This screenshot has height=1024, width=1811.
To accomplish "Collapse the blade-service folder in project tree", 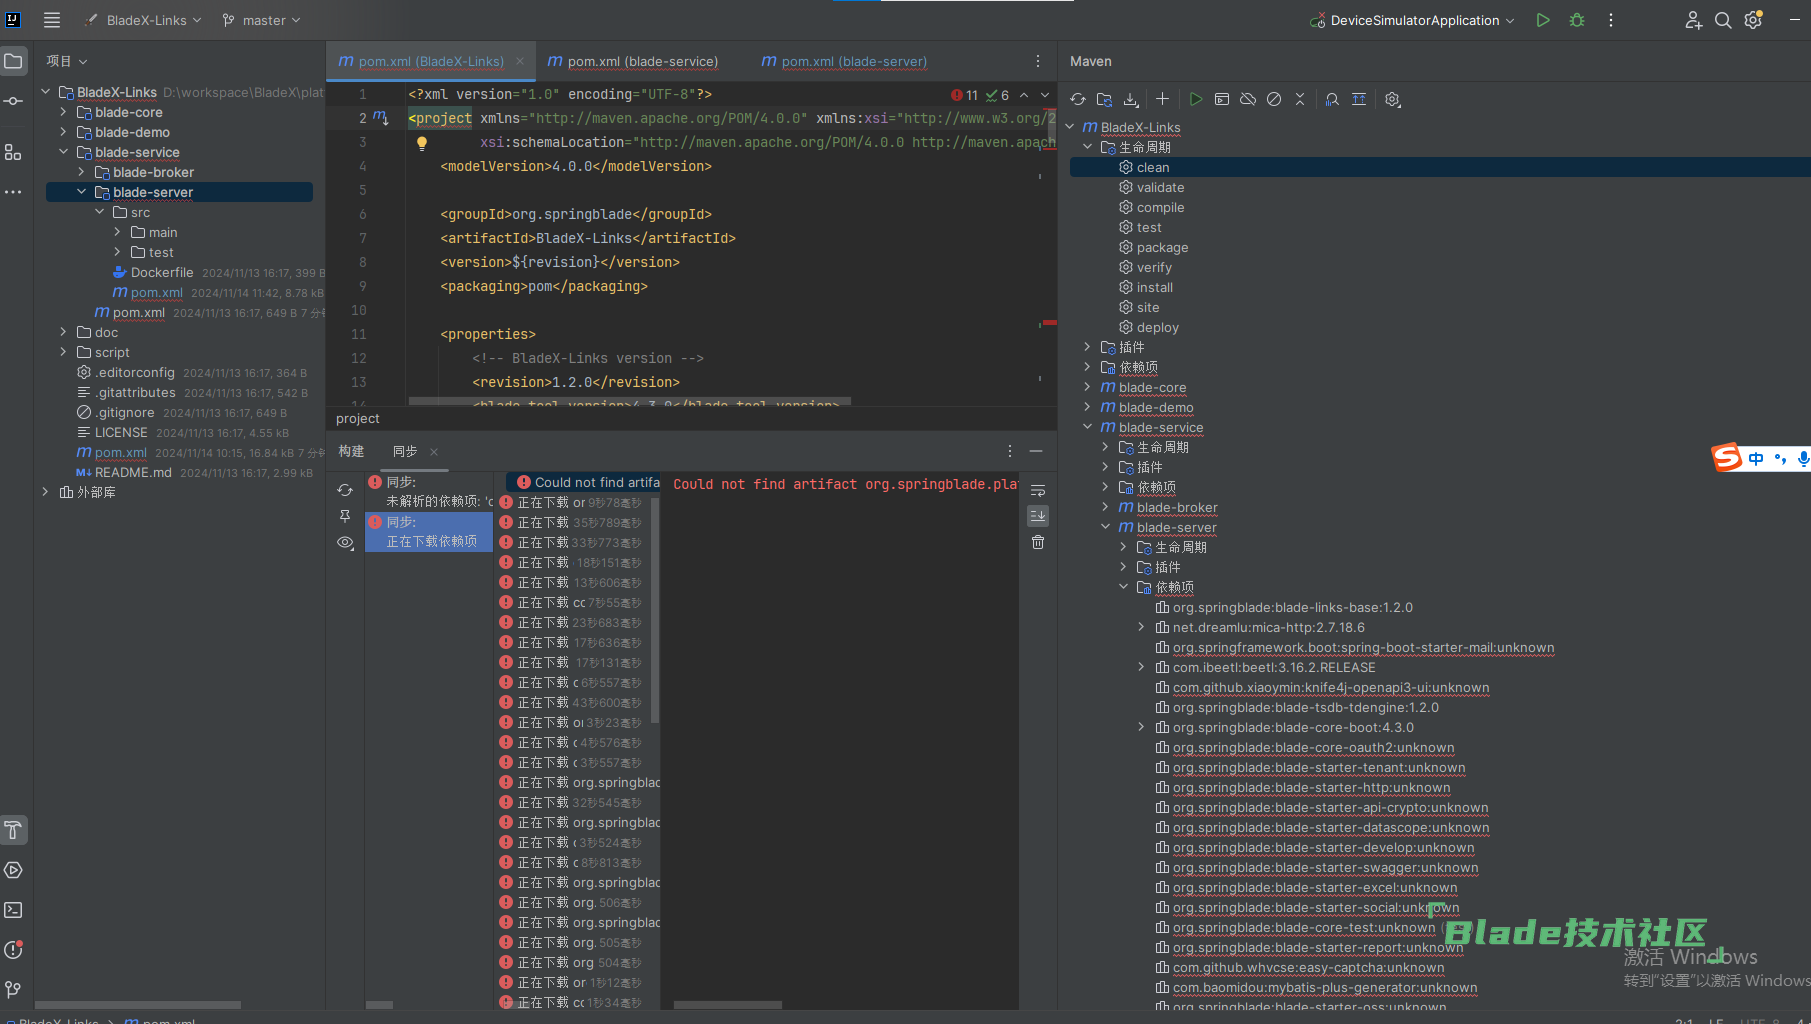I will (63, 152).
